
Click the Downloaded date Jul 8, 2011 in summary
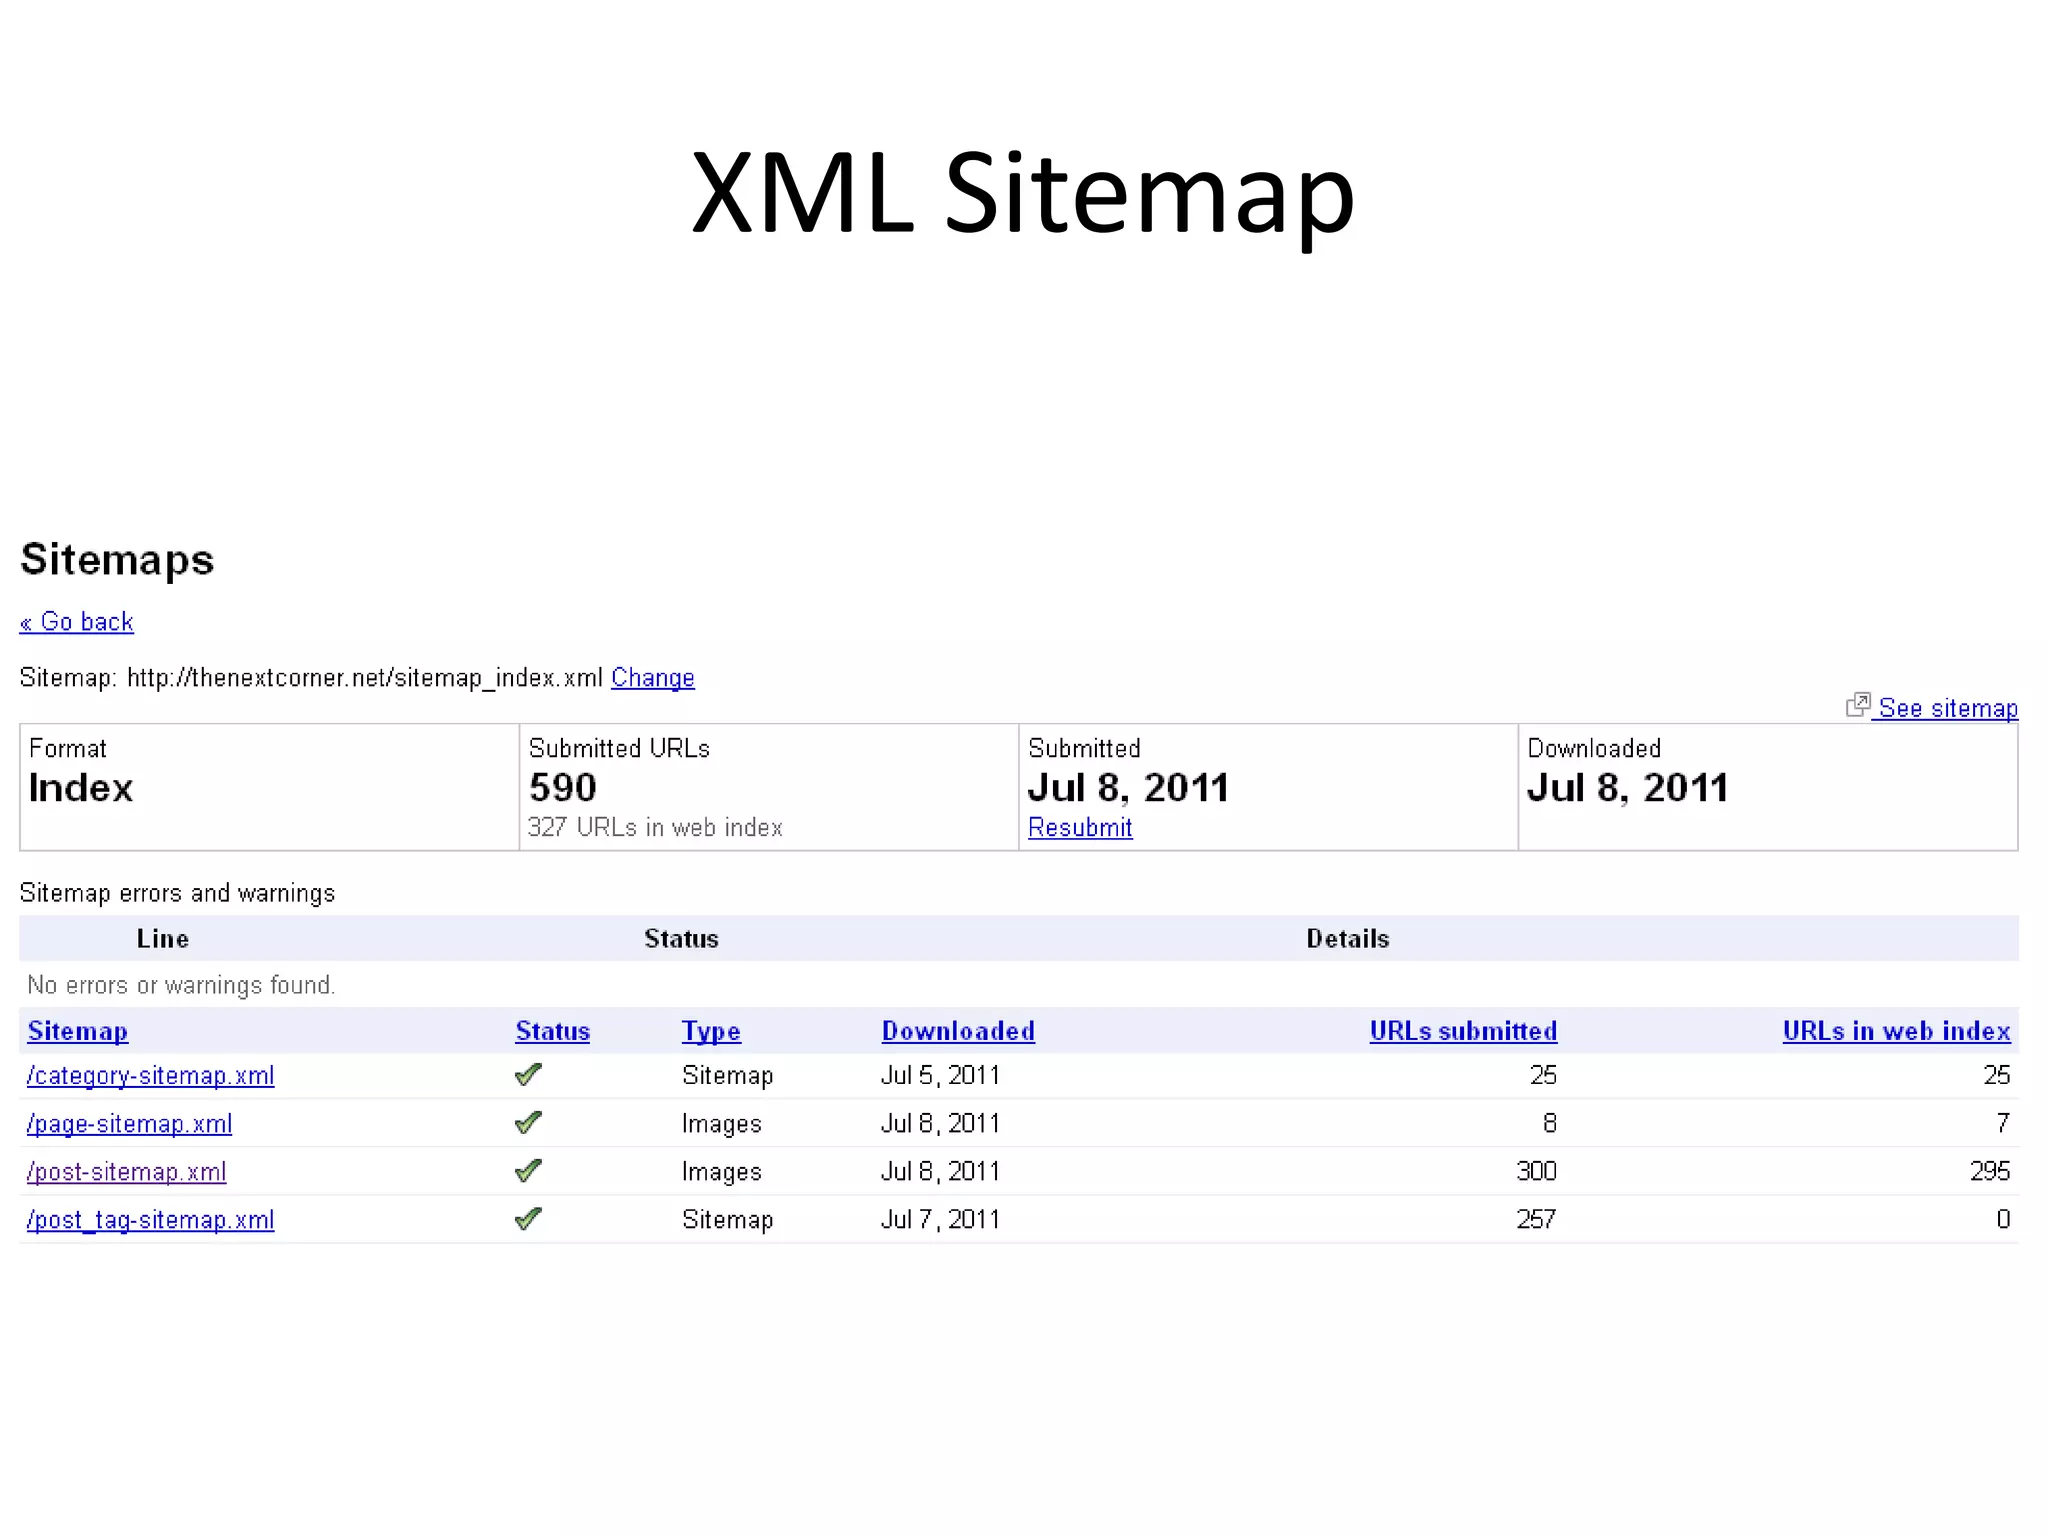(x=1628, y=788)
